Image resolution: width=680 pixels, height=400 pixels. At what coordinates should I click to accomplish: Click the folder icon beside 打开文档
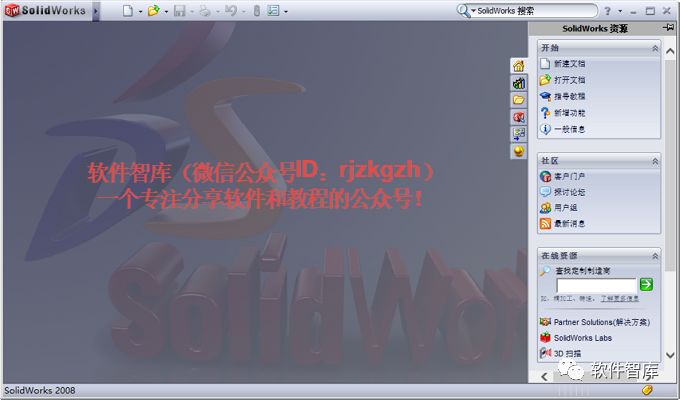[x=545, y=80]
